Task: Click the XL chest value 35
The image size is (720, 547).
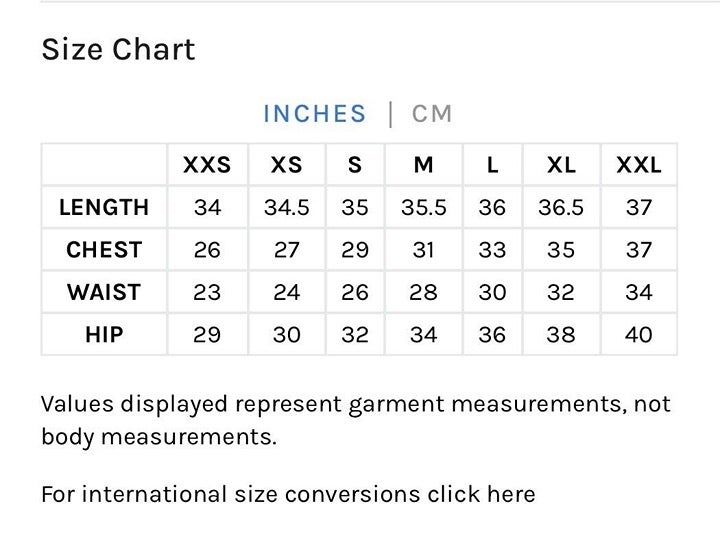Action: 561,250
